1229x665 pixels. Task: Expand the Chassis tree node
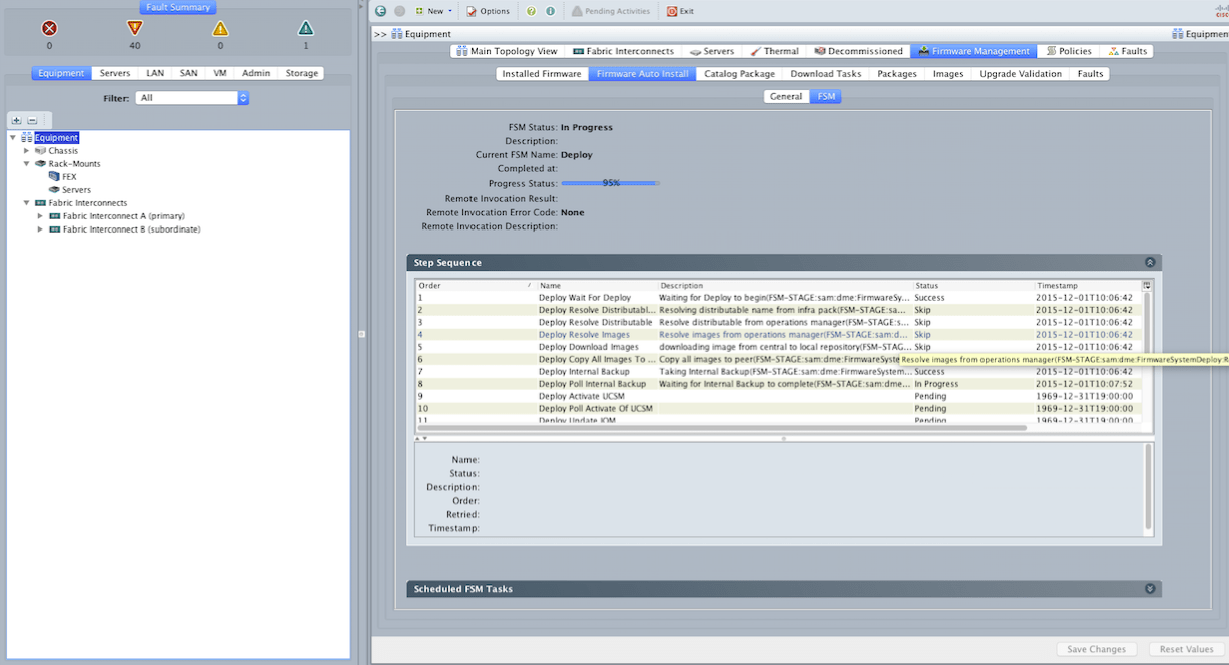point(26,150)
